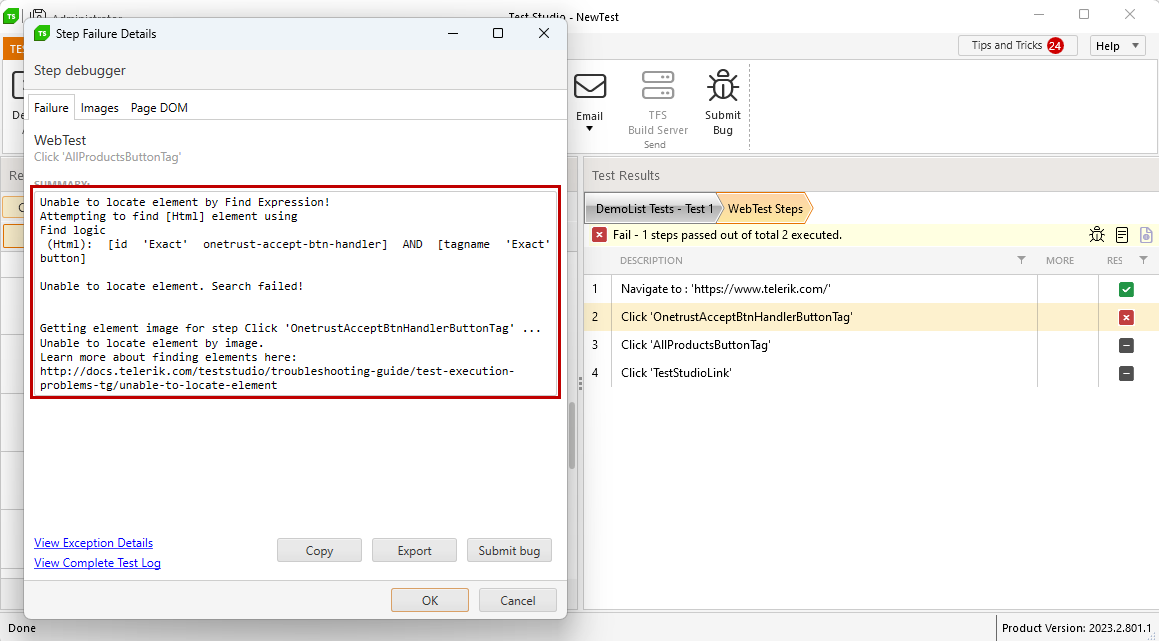
Task: Open the log document icon in results bar
Action: pos(1122,235)
